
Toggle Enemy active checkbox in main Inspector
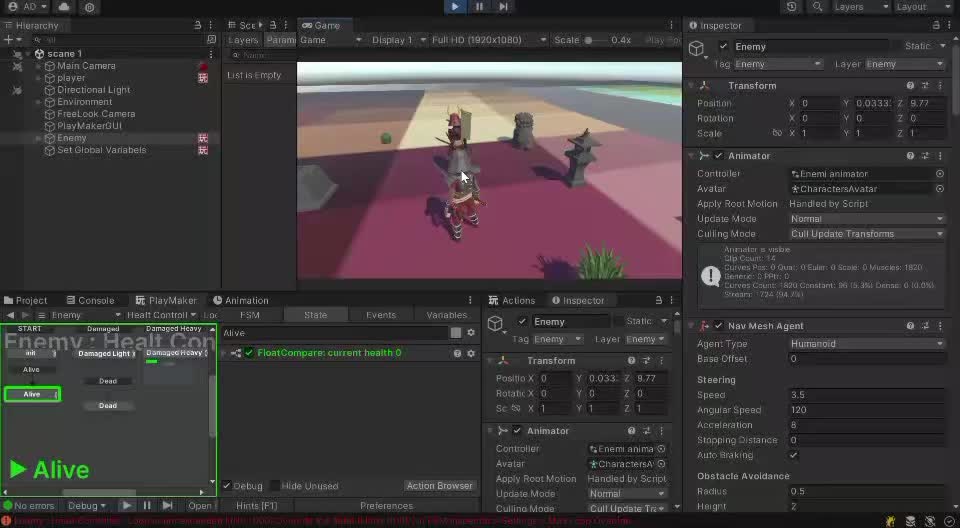(x=724, y=47)
